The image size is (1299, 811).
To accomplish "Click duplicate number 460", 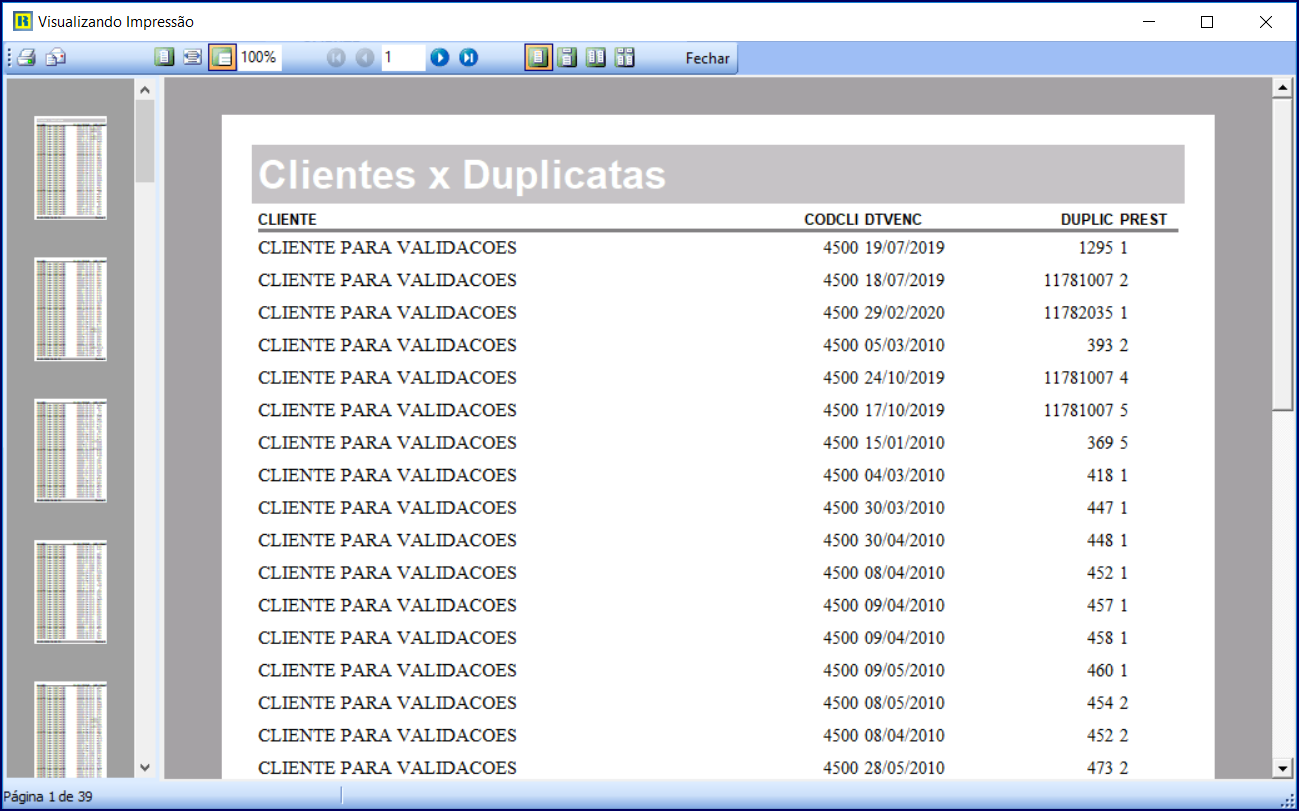I will (x=1100, y=670).
